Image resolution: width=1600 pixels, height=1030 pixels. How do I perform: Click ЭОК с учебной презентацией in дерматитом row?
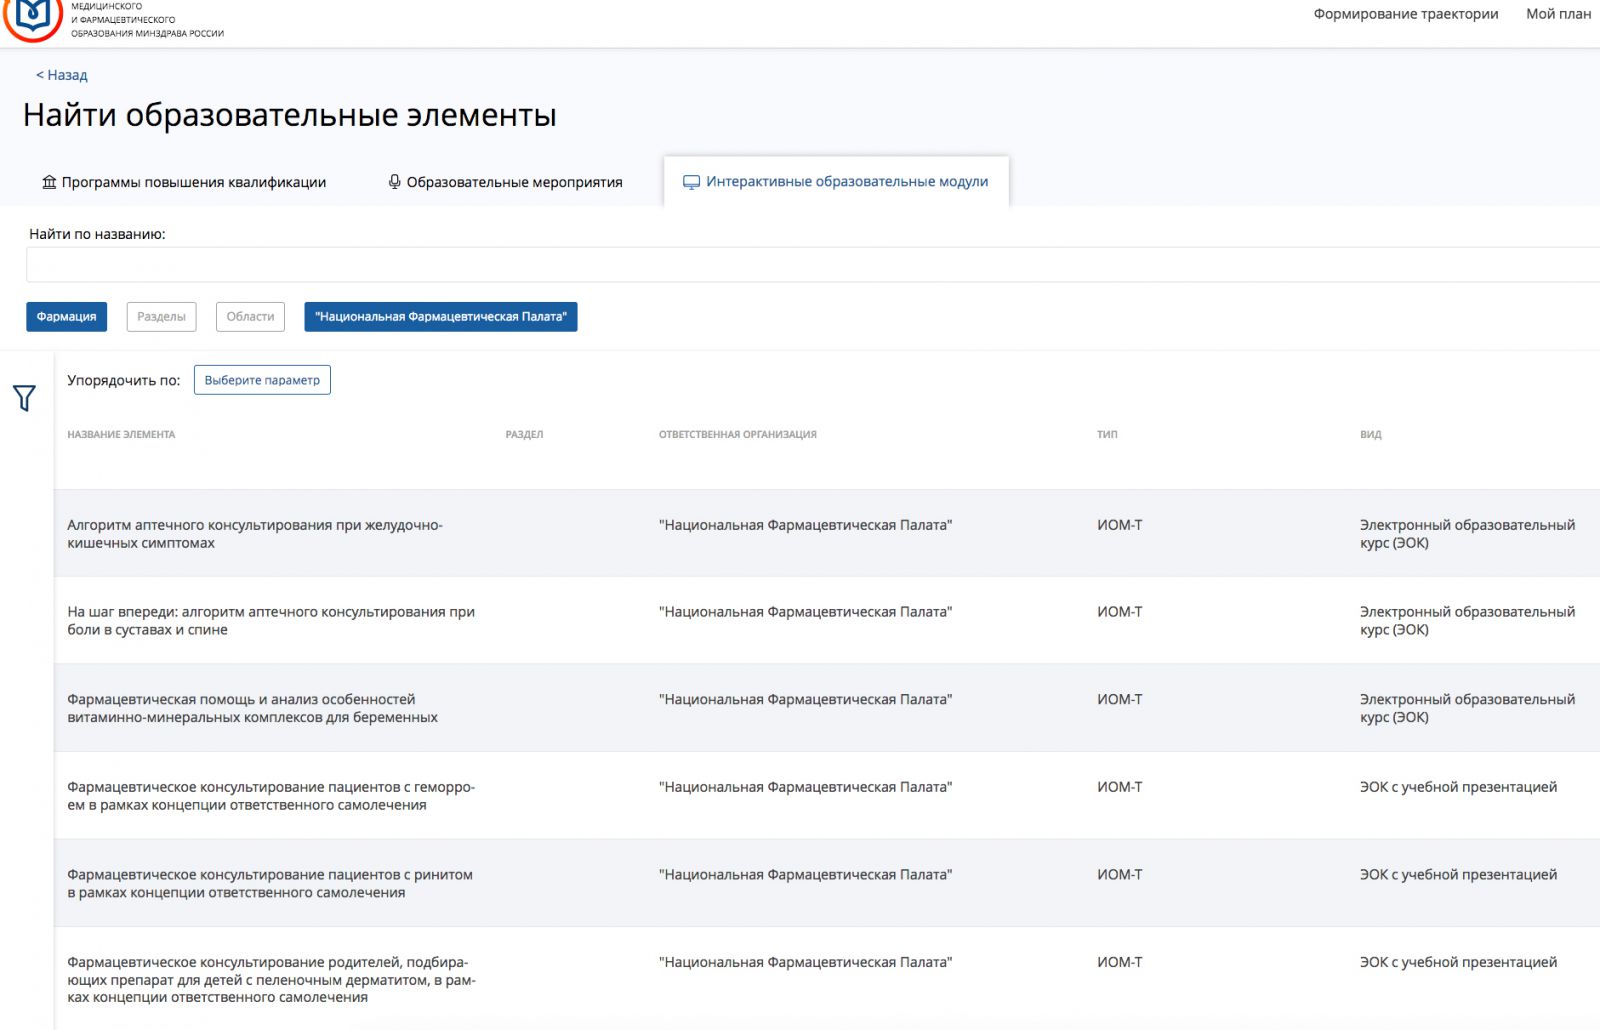(1458, 962)
